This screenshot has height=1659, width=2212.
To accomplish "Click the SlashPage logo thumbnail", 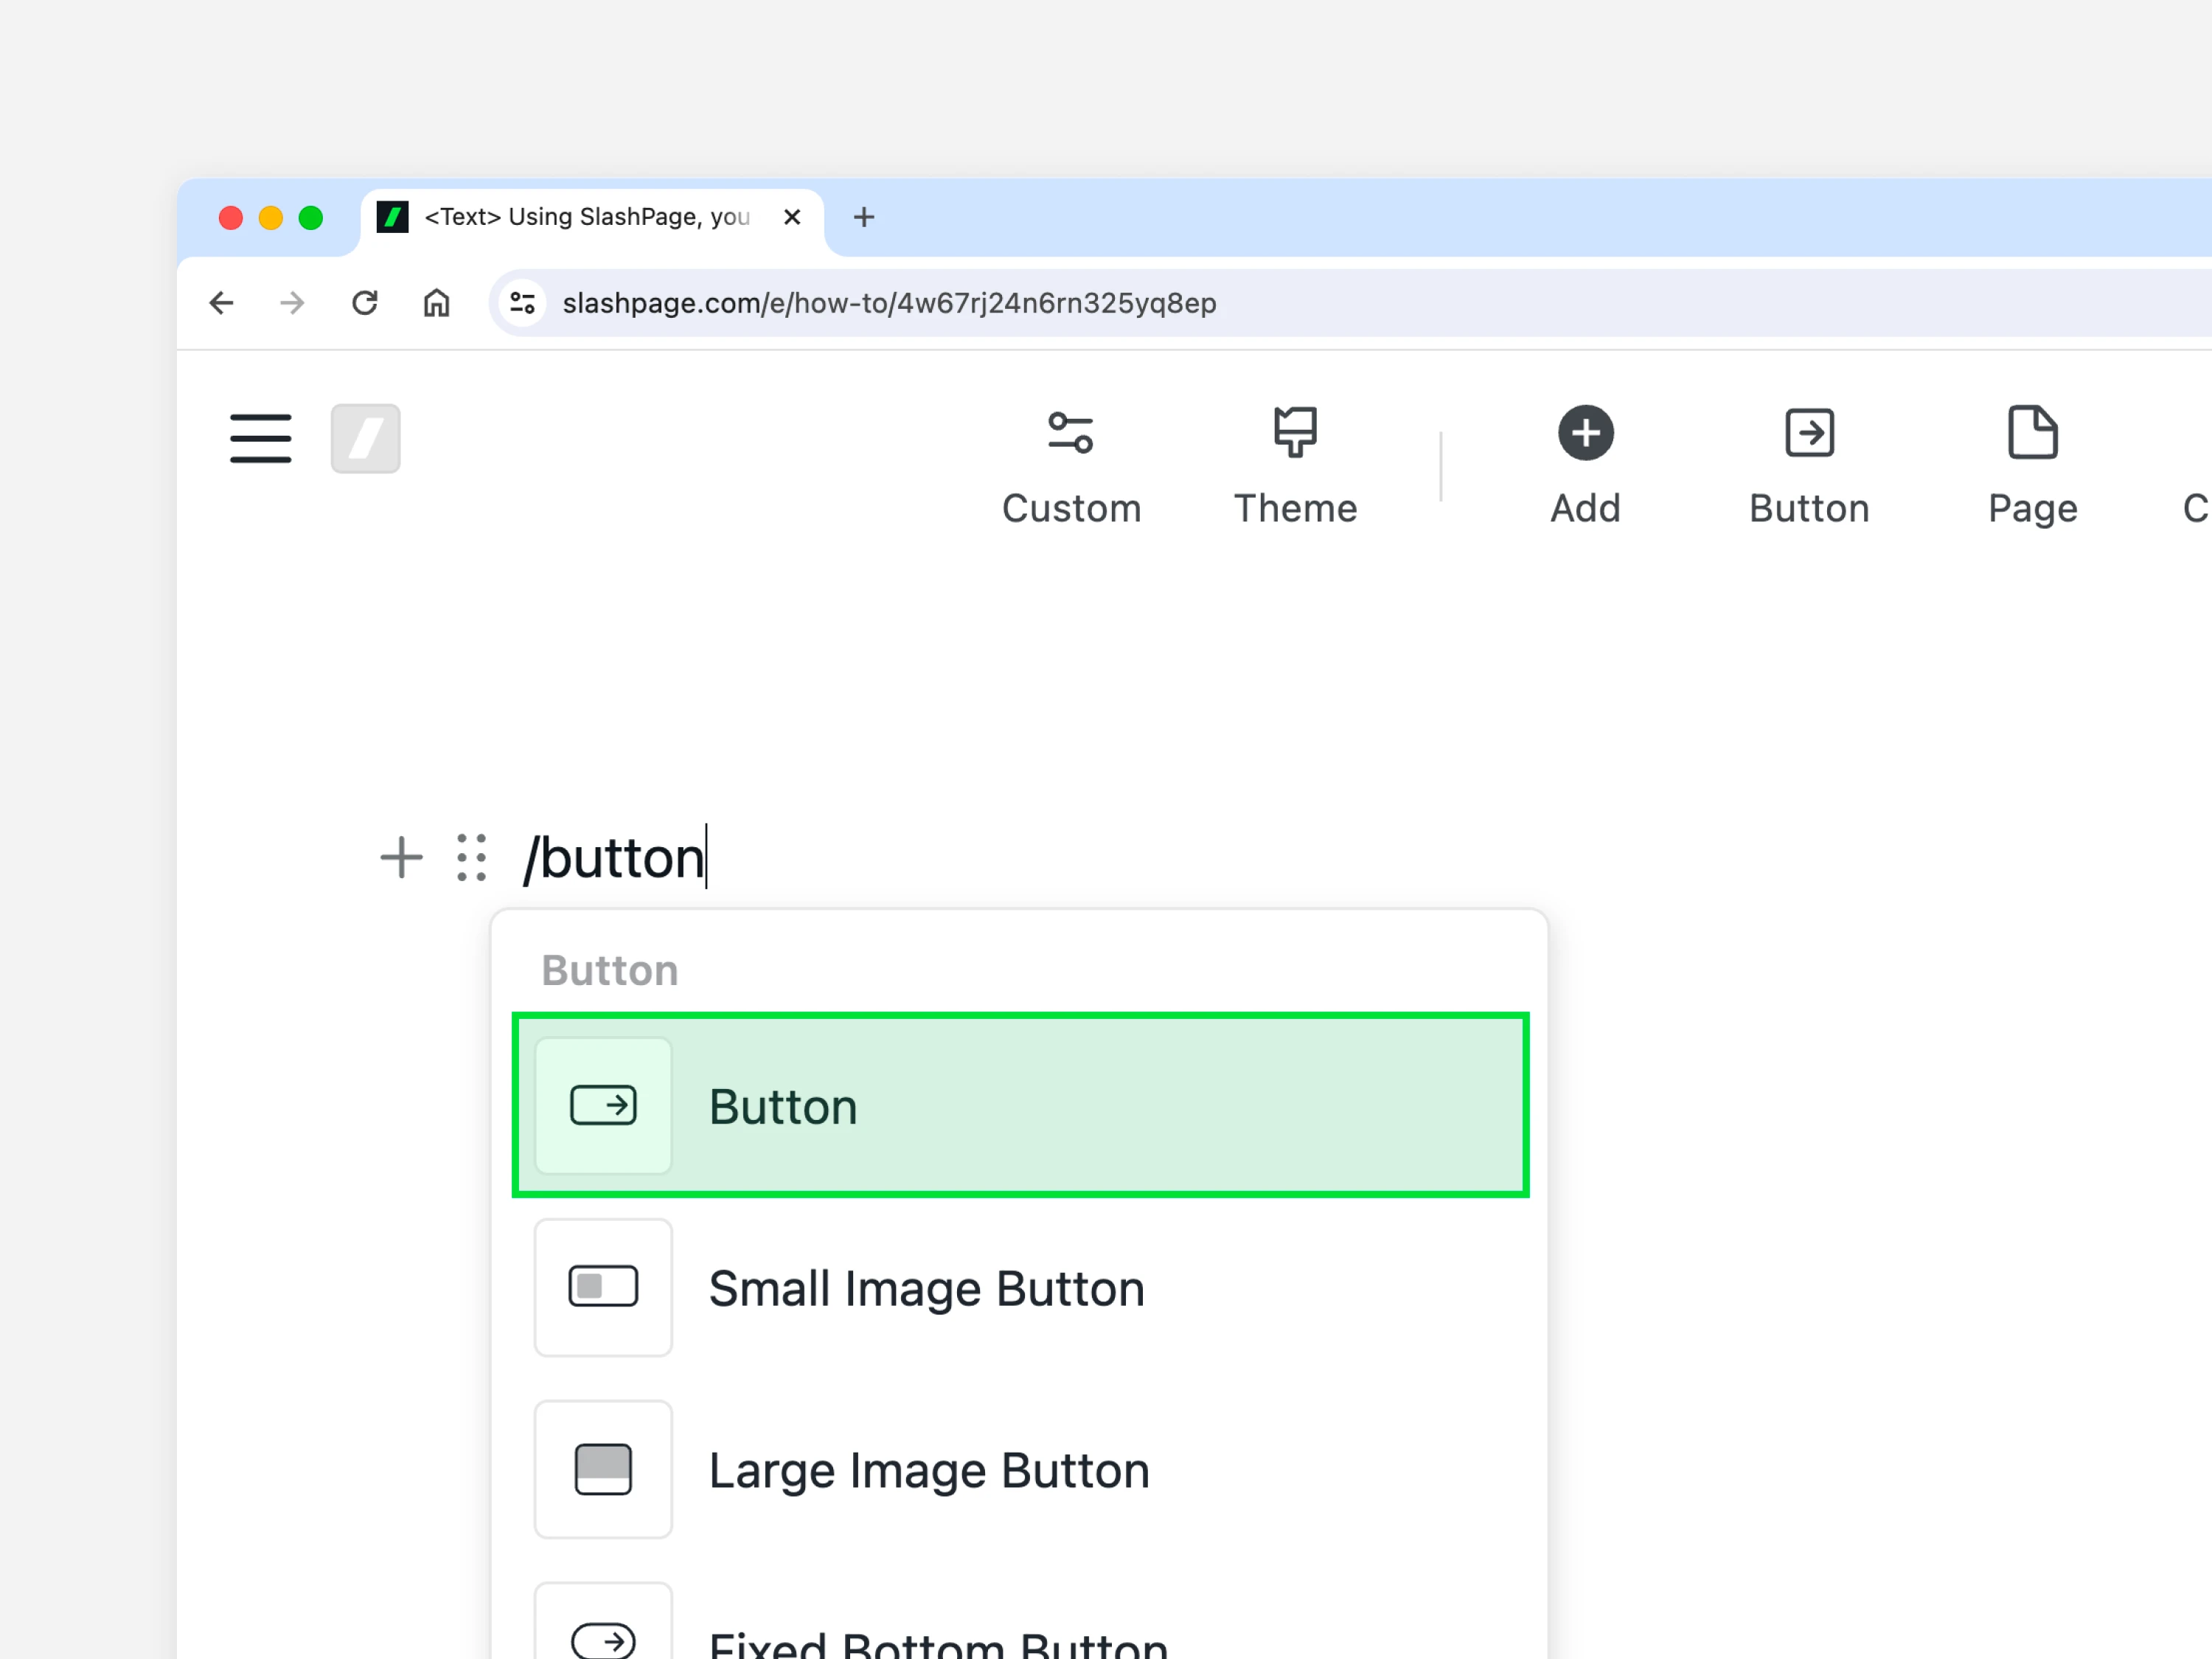I will click(366, 438).
